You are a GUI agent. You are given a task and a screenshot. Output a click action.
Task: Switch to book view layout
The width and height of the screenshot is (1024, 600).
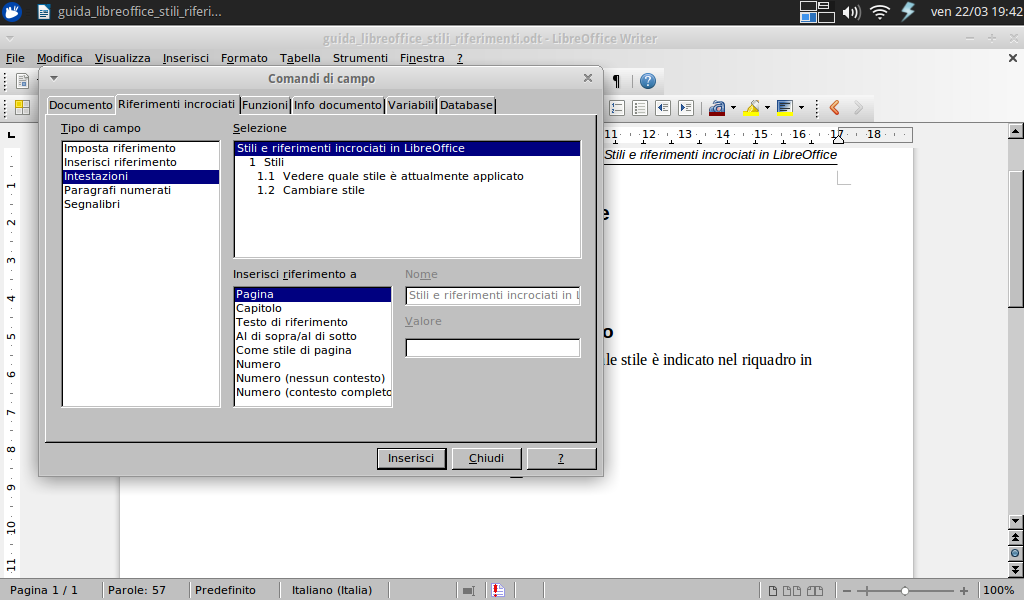[x=815, y=591]
